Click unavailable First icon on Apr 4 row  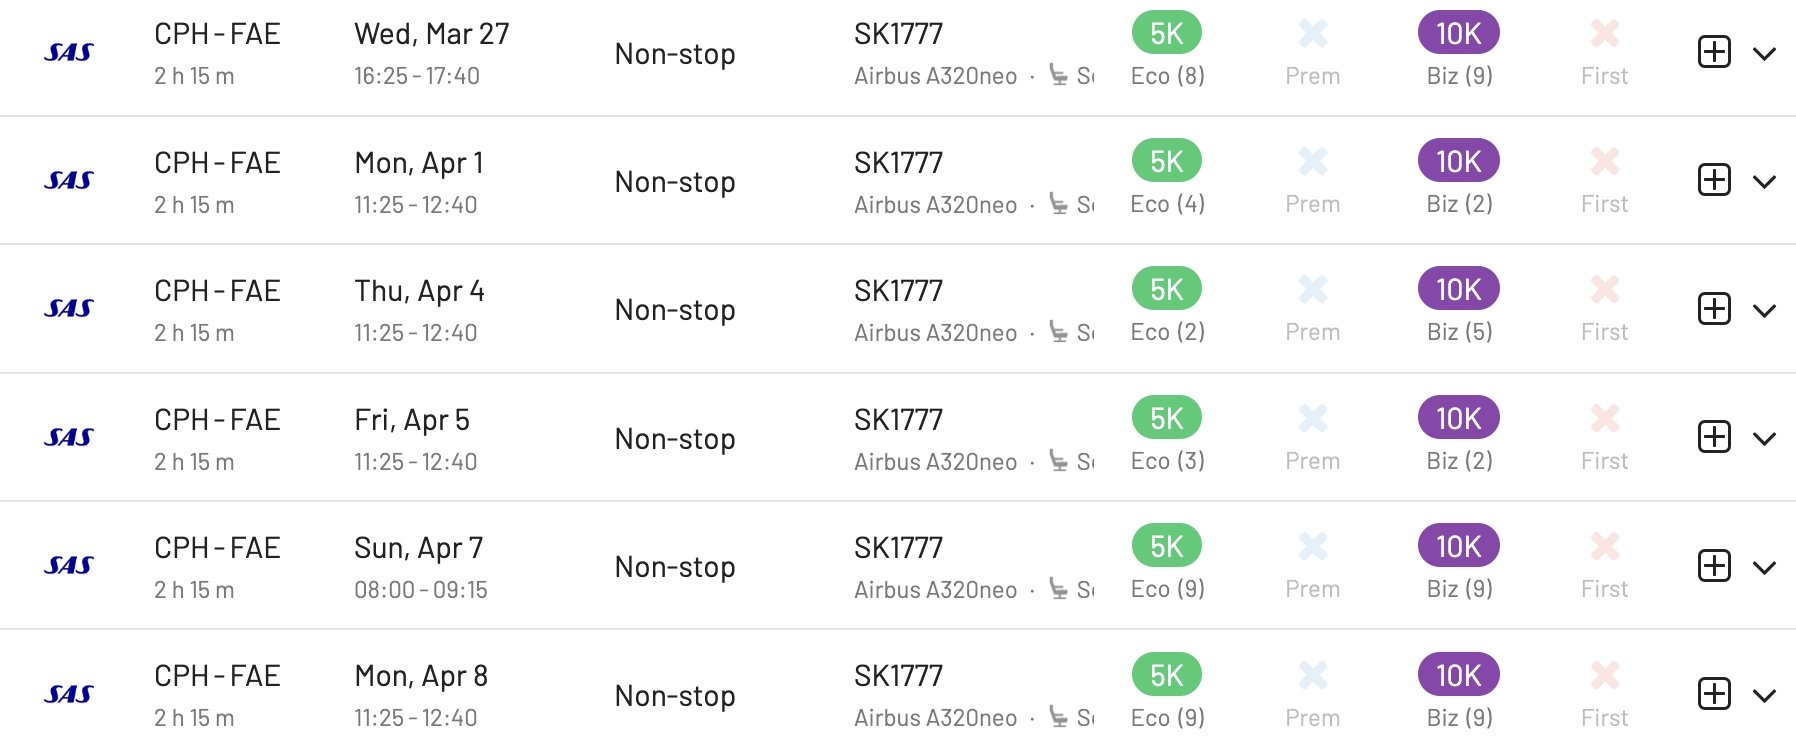click(x=1605, y=290)
